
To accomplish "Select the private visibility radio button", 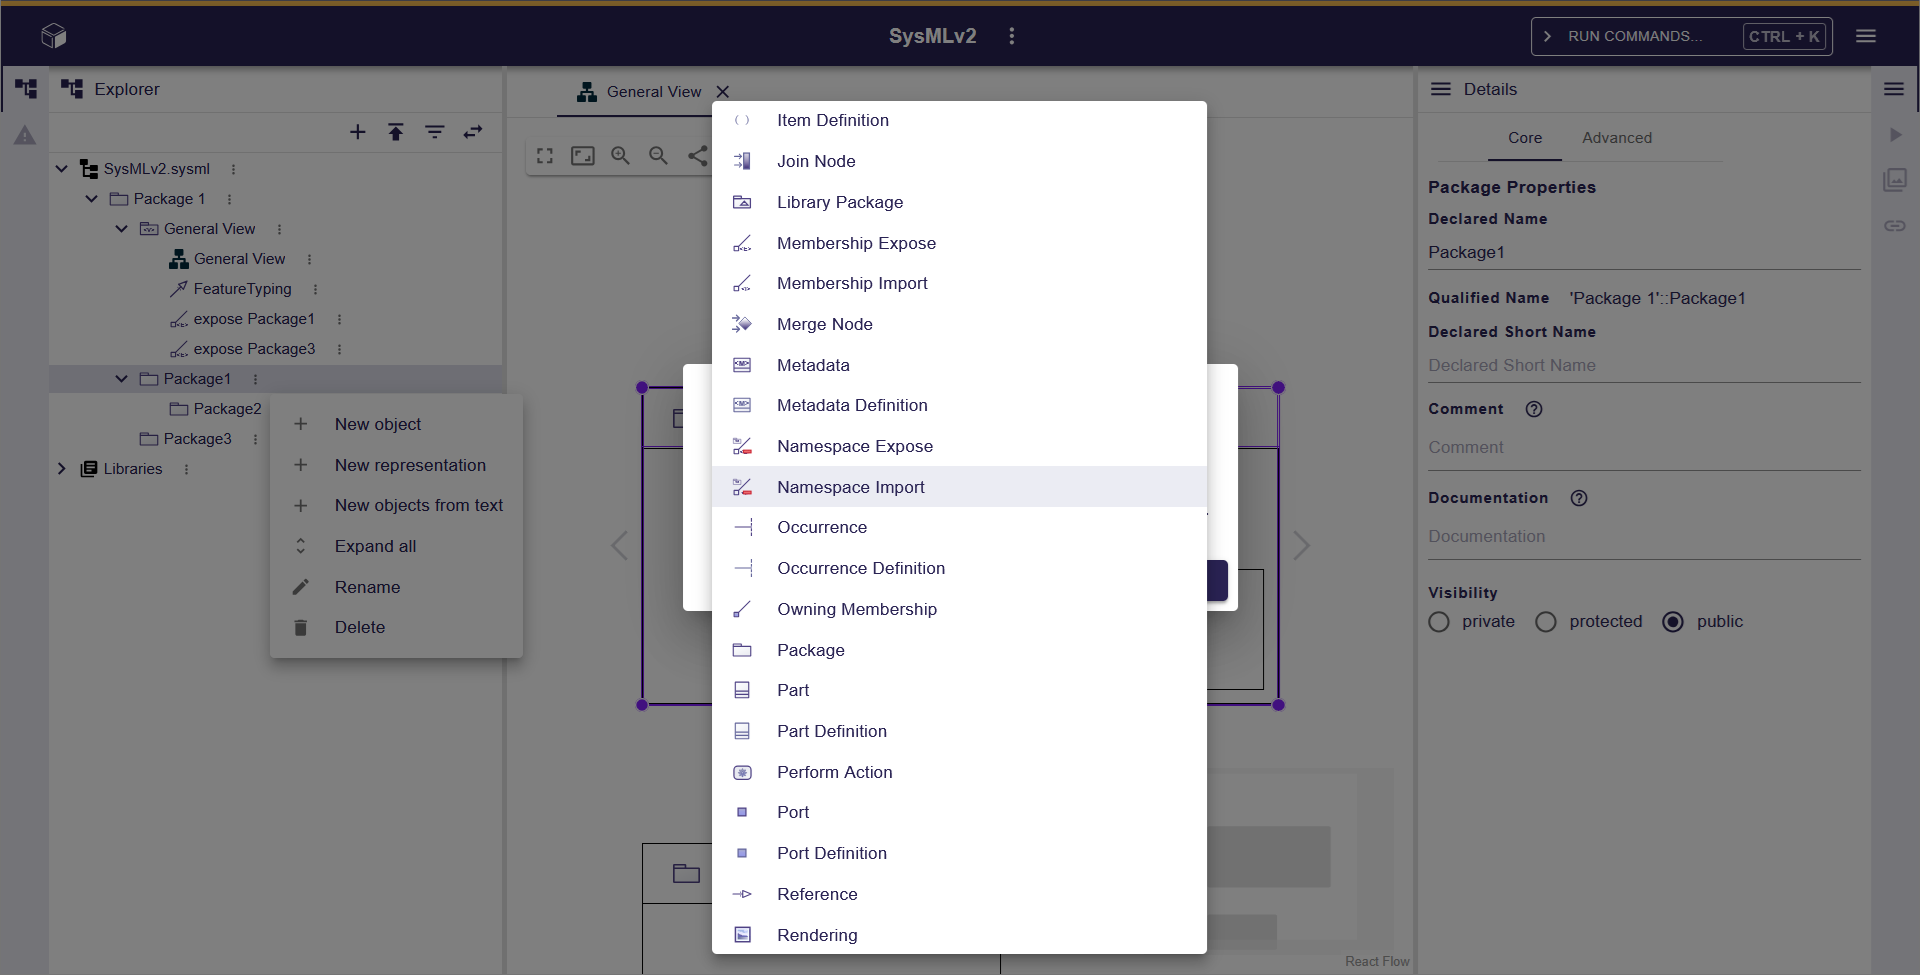I will [x=1439, y=622].
